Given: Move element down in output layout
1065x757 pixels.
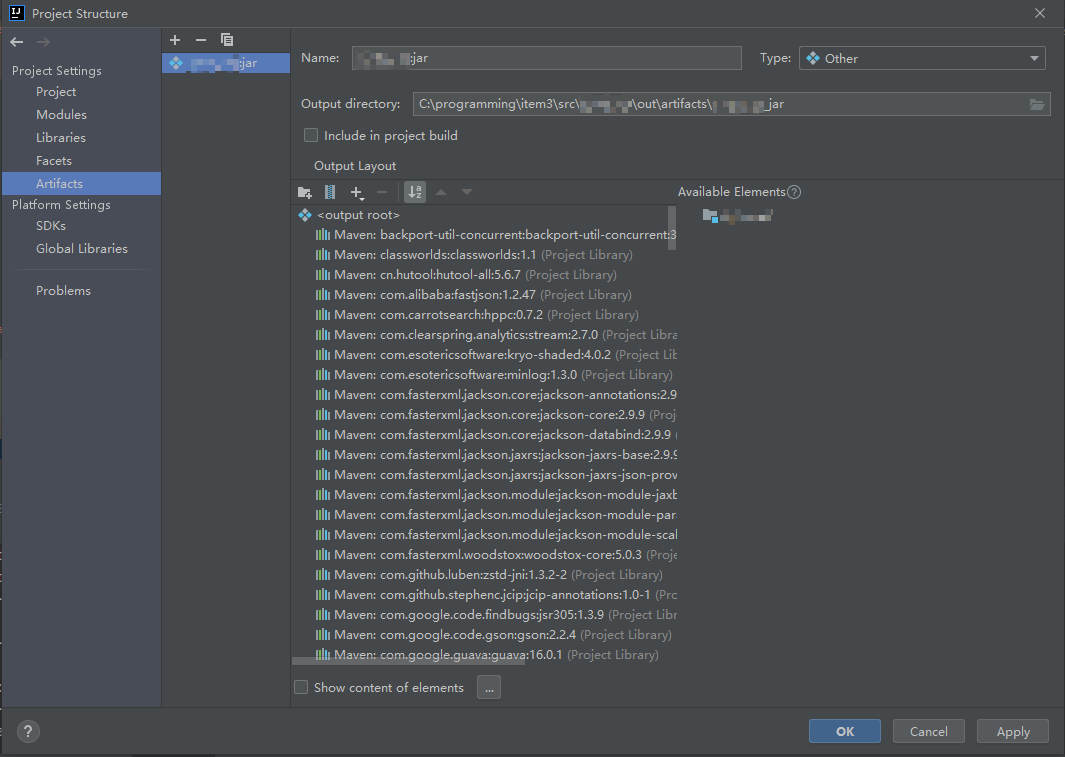Looking at the screenshot, I should pos(466,192).
